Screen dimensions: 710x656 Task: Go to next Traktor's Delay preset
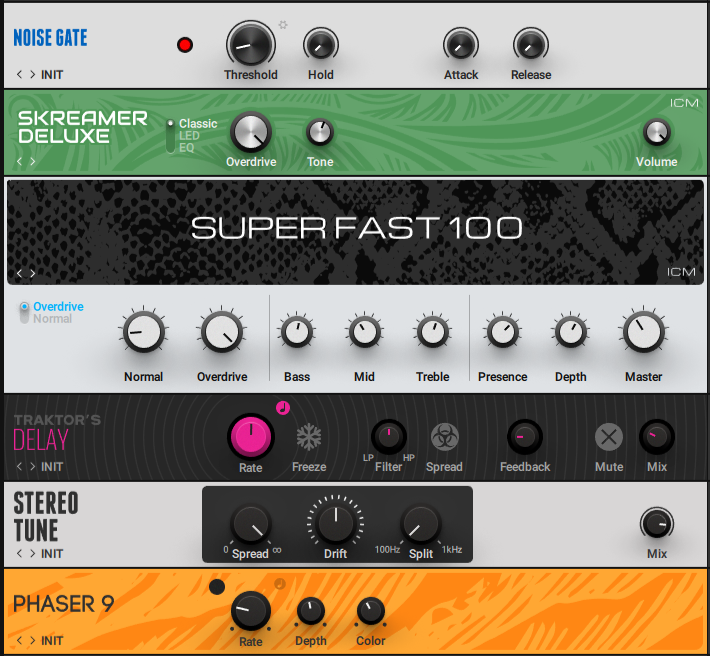(x=33, y=466)
